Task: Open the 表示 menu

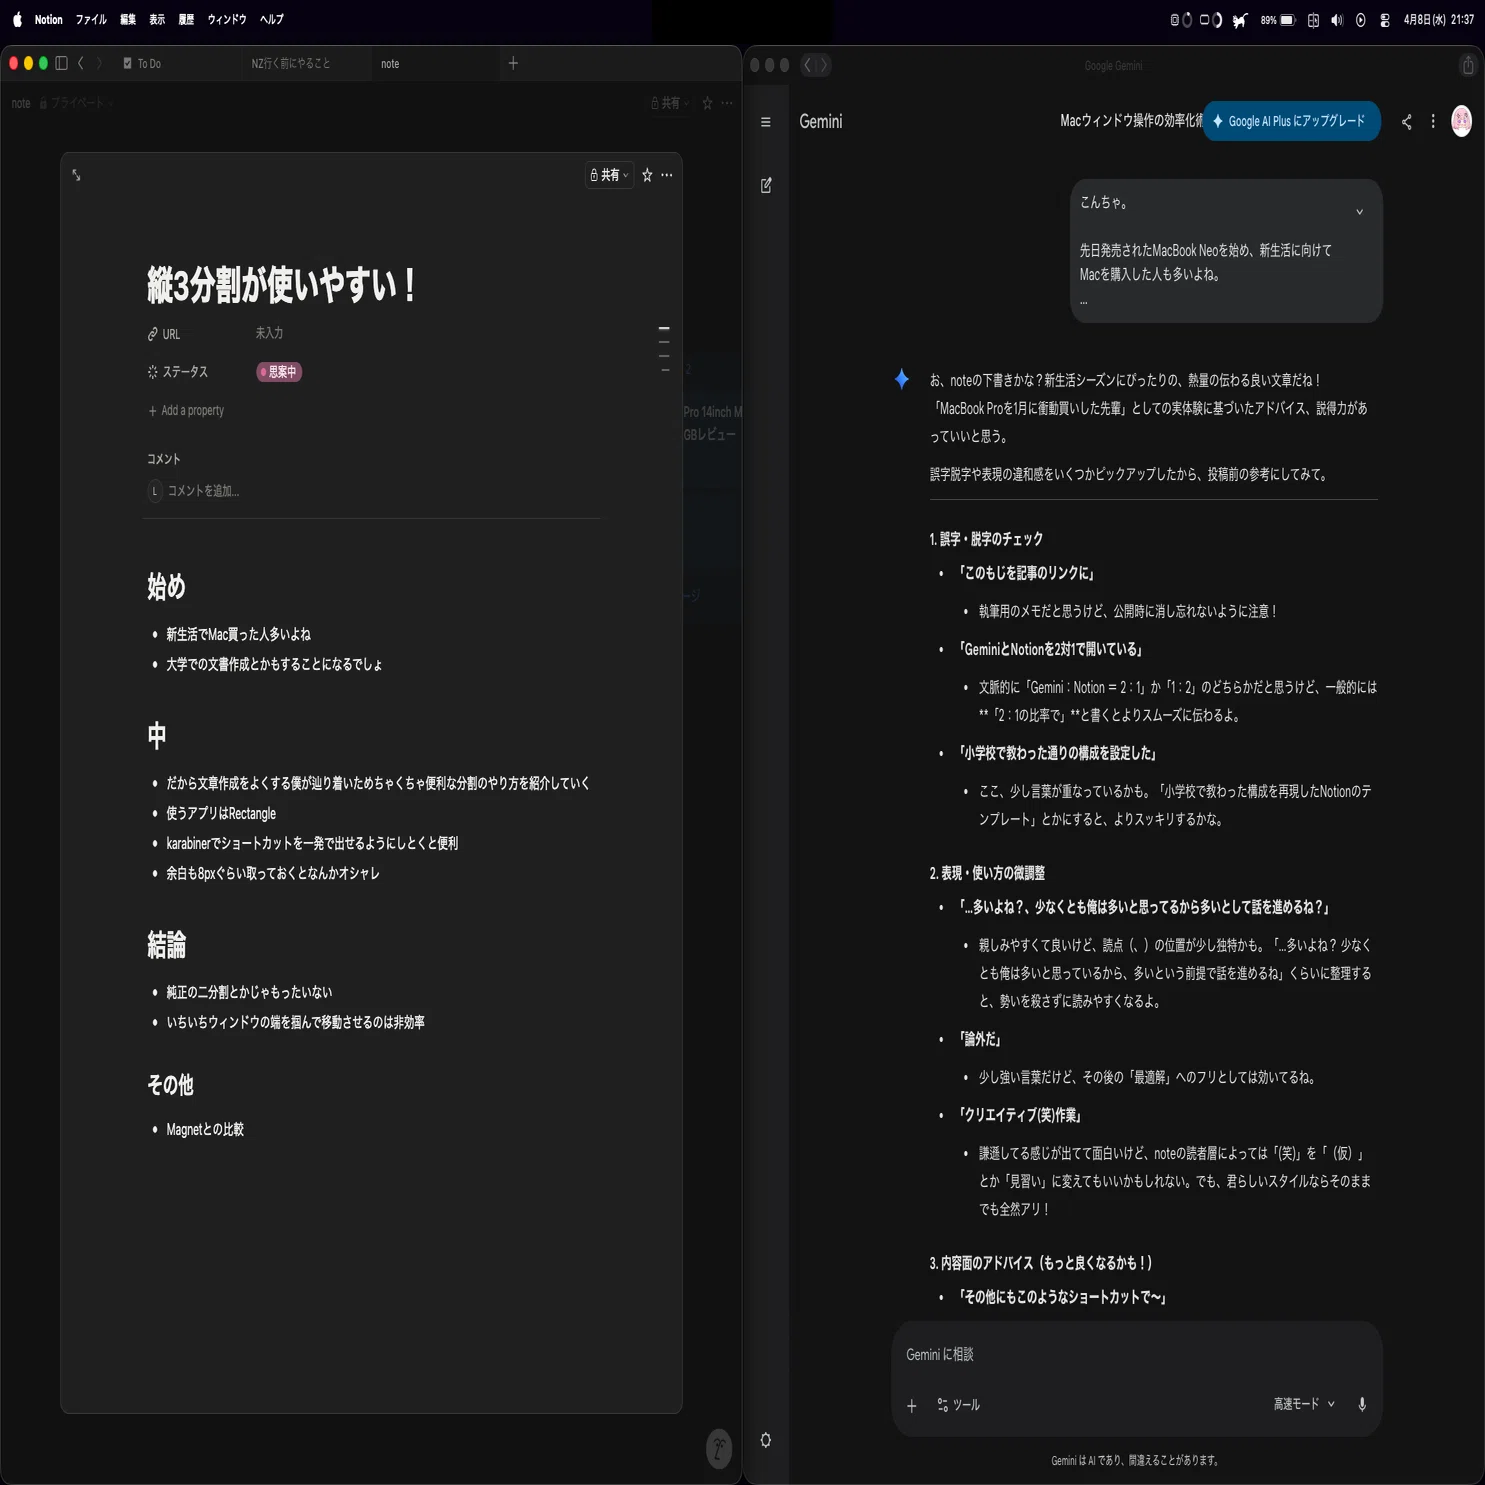Action: 157,19
